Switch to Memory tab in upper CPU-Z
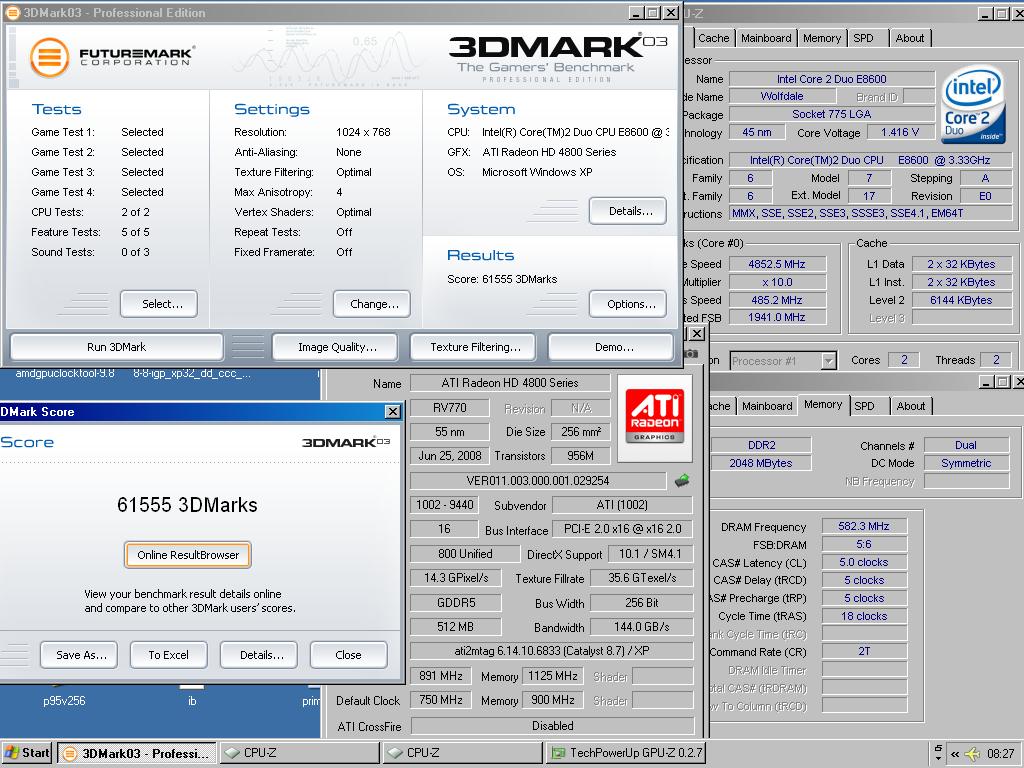Screen dimensions: 1024x768 click(x=822, y=38)
